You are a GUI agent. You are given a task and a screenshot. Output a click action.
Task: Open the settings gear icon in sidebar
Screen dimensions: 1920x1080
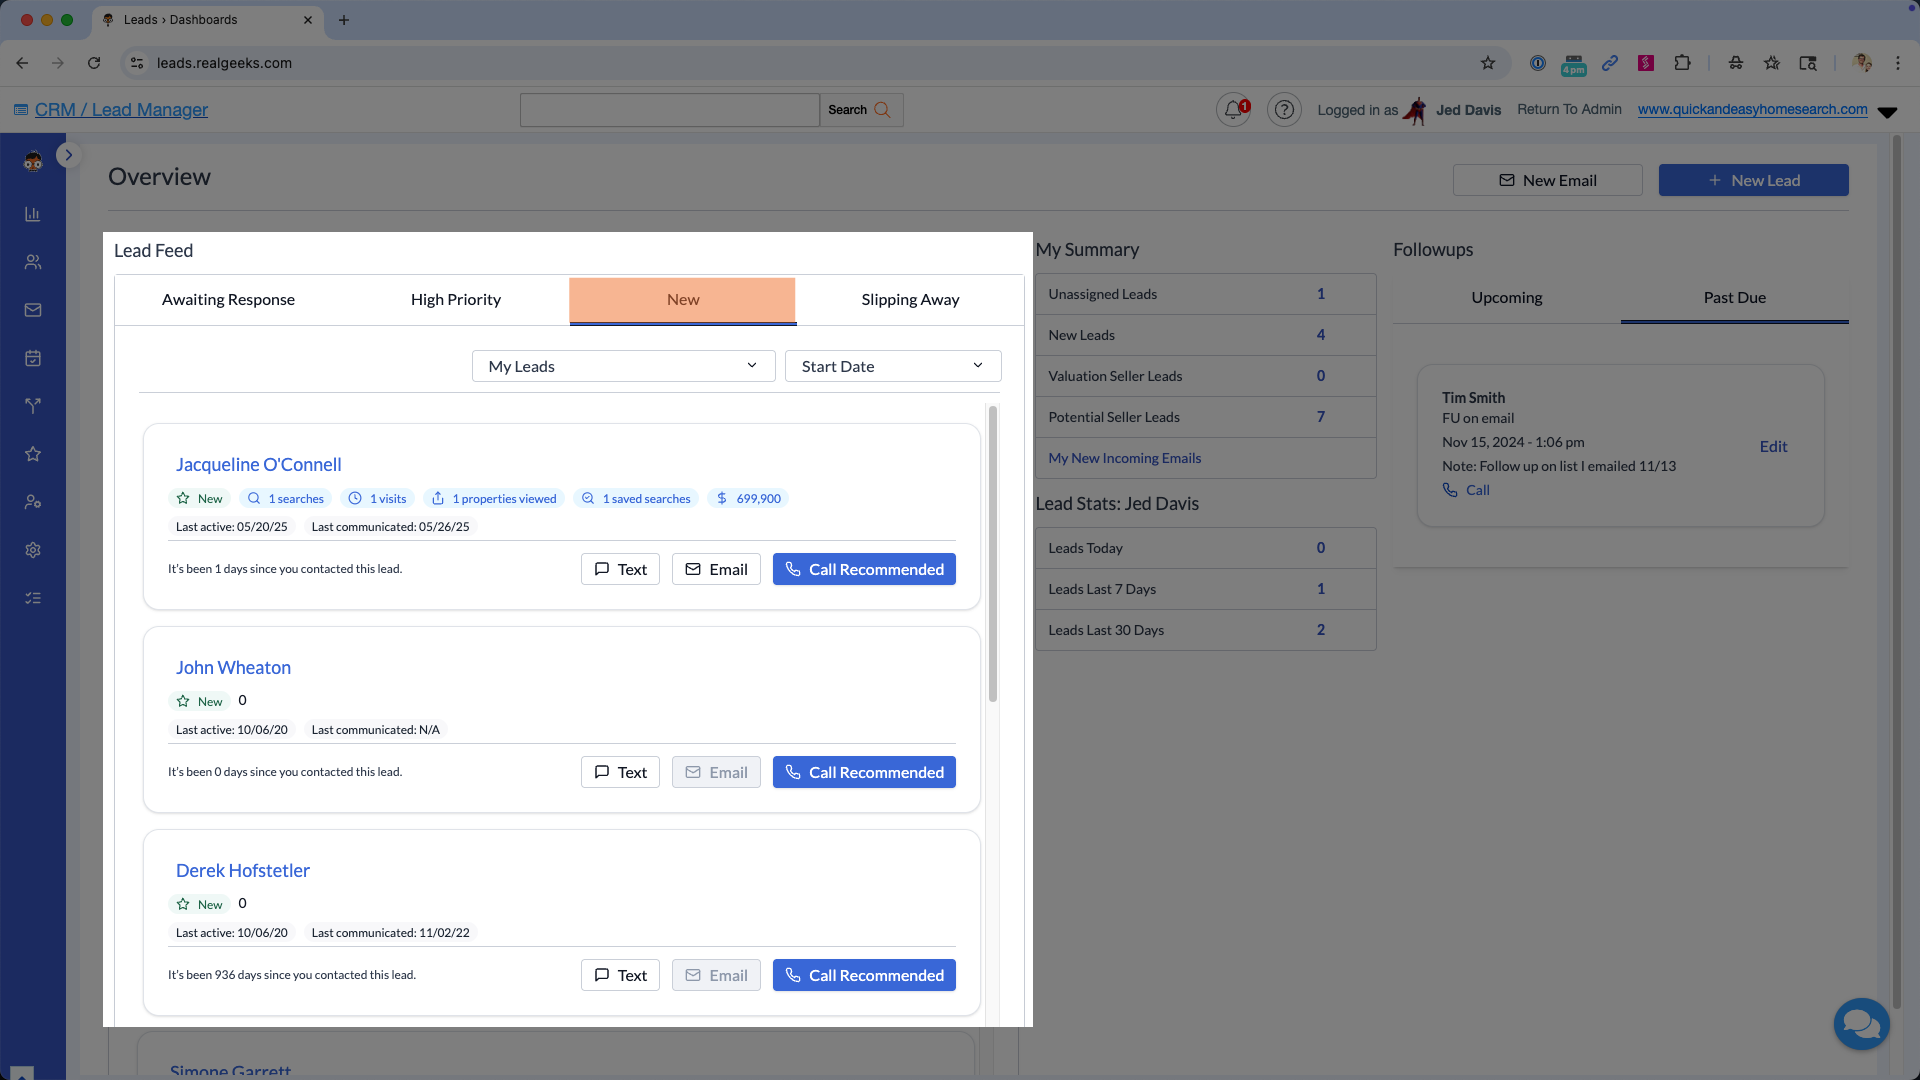coord(33,550)
